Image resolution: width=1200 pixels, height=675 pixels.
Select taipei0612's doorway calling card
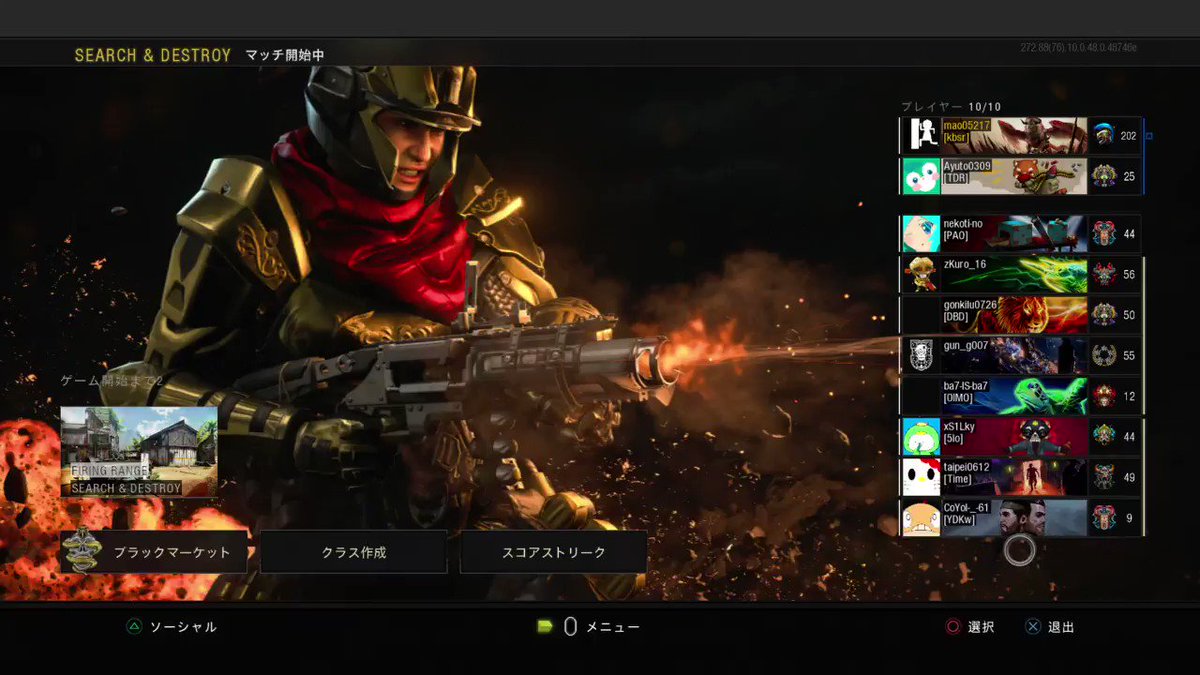point(1014,477)
